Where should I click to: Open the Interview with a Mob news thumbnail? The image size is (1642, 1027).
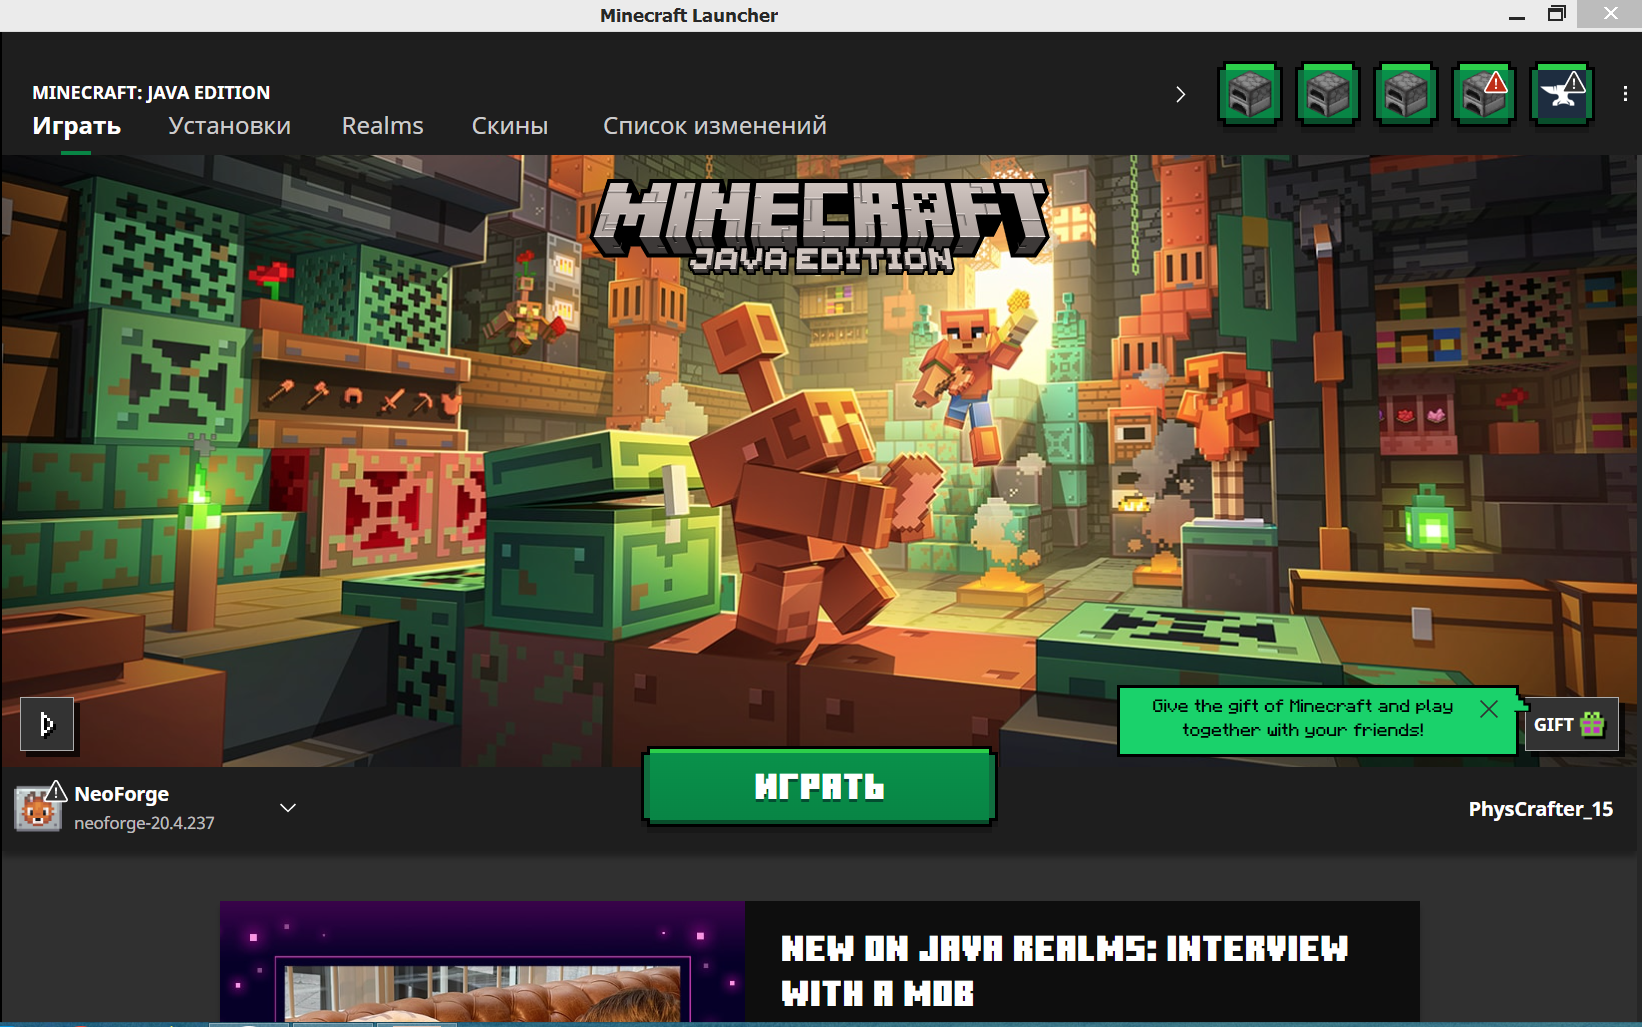[x=482, y=961]
